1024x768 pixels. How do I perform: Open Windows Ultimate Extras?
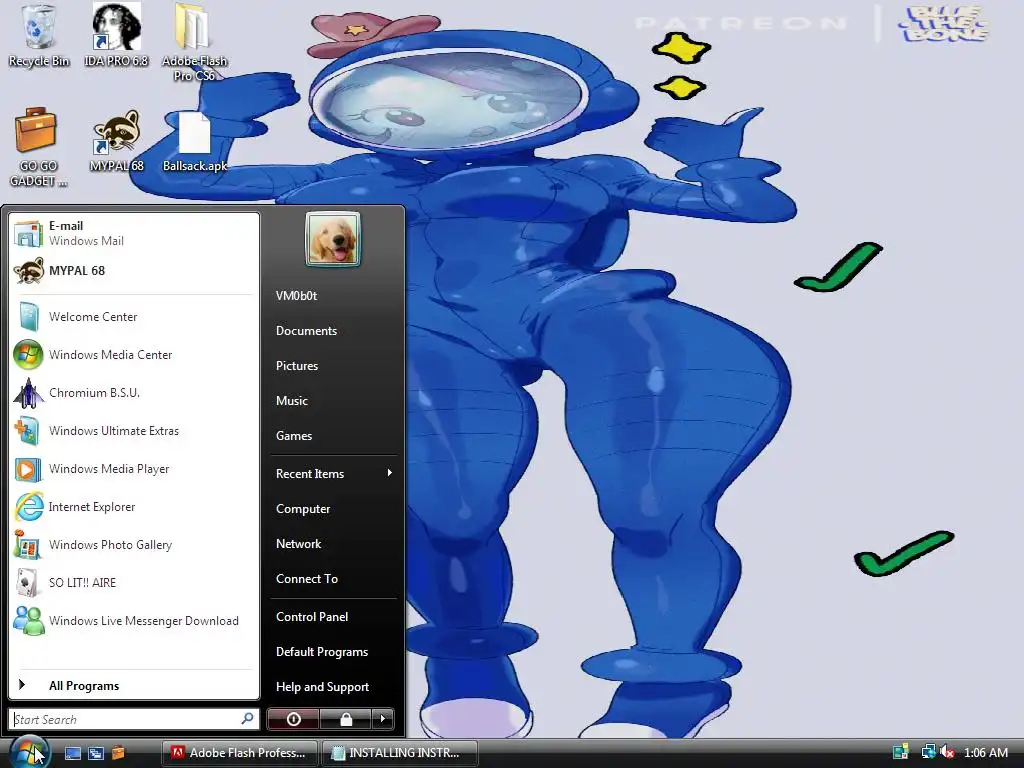(x=134, y=431)
